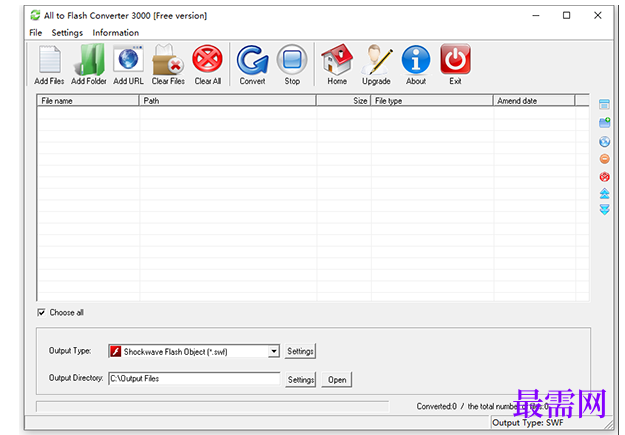Click the sidebar globe URL icon

pos(604,142)
